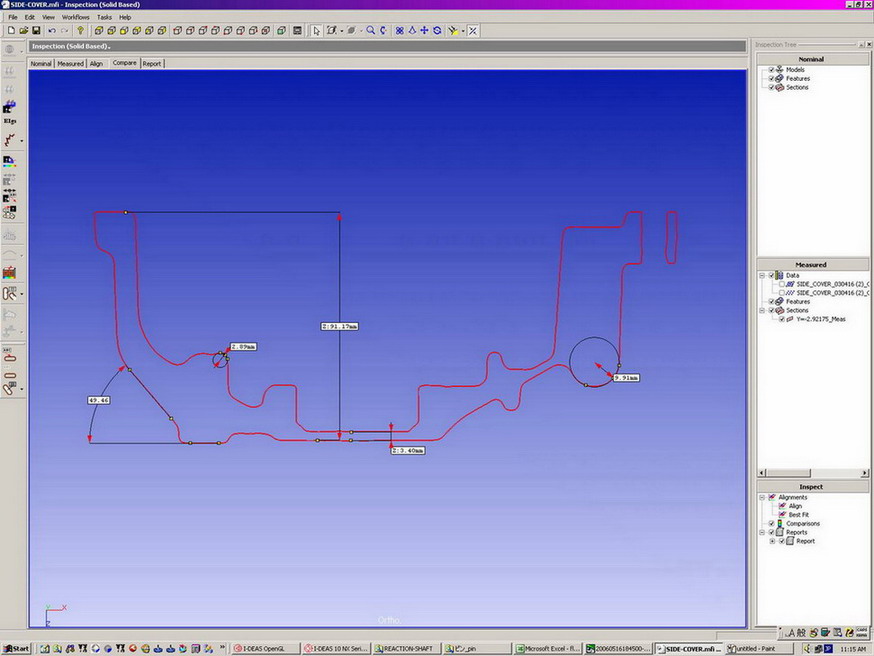Click the magnifier zoom tool
Image resolution: width=874 pixels, height=656 pixels.
(x=370, y=31)
